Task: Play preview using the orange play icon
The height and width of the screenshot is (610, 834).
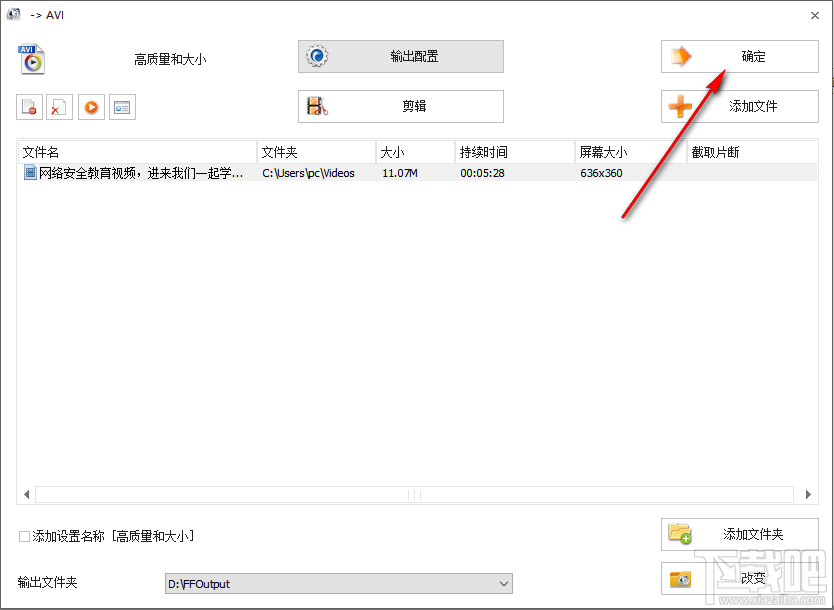Action: tap(91, 107)
